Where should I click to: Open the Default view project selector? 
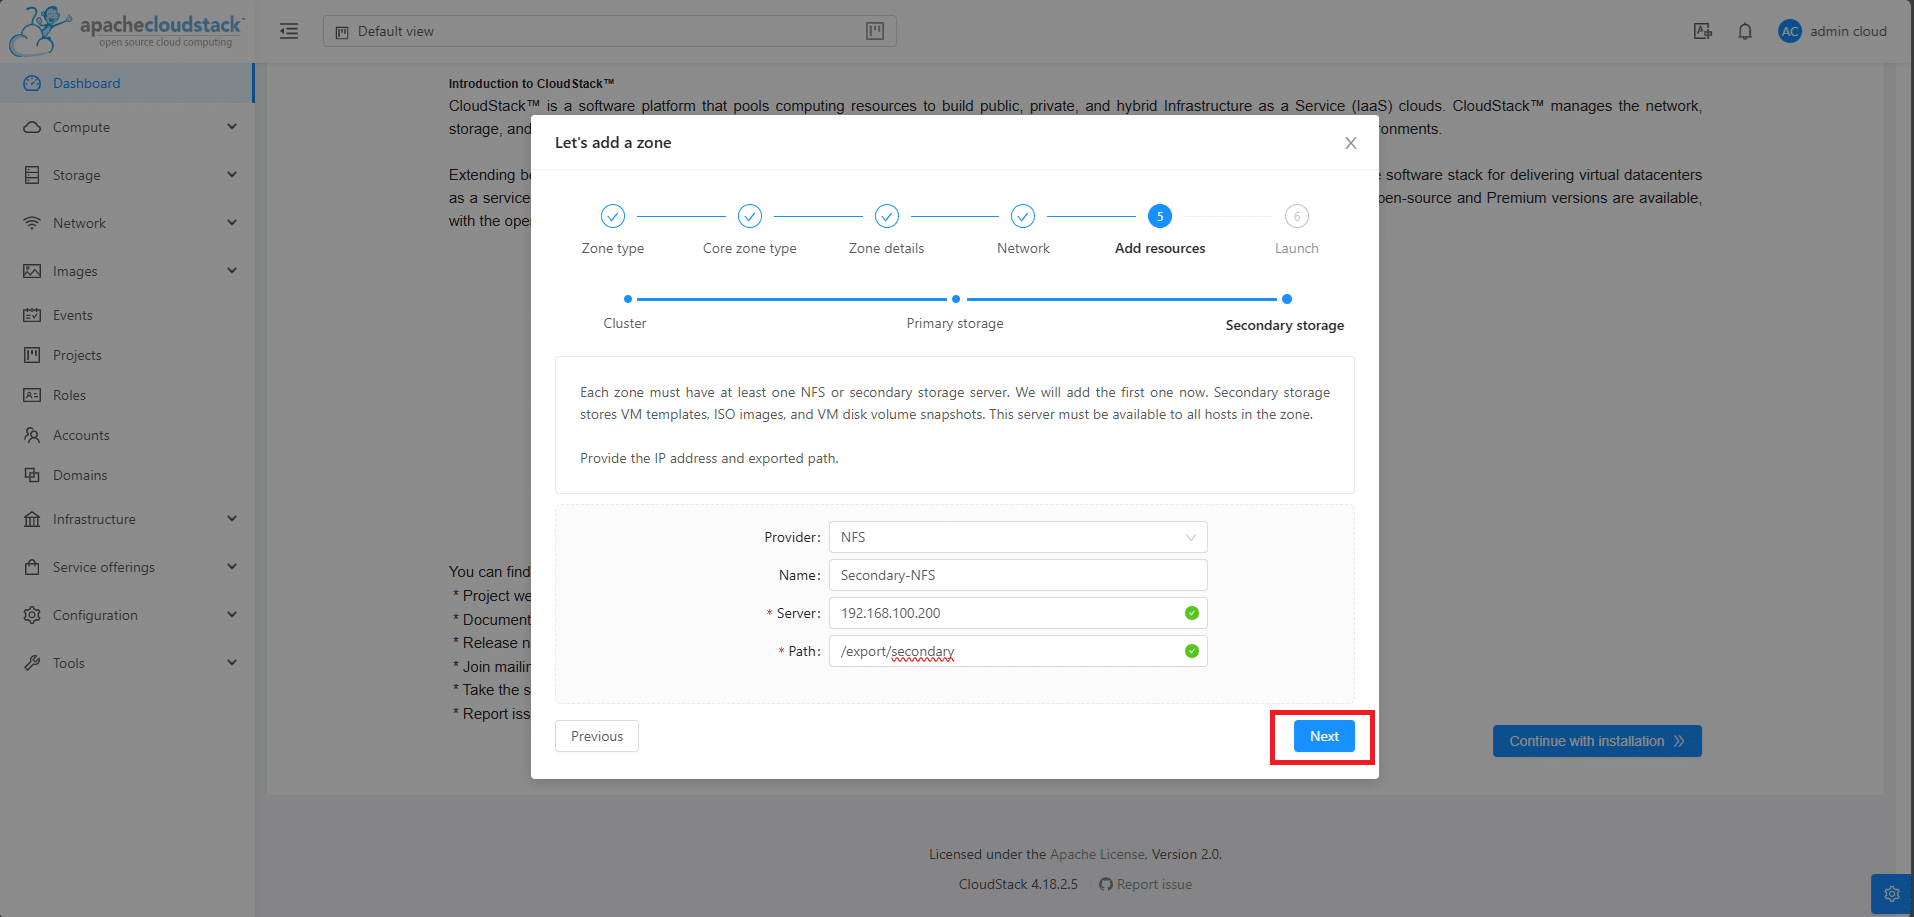(x=609, y=31)
